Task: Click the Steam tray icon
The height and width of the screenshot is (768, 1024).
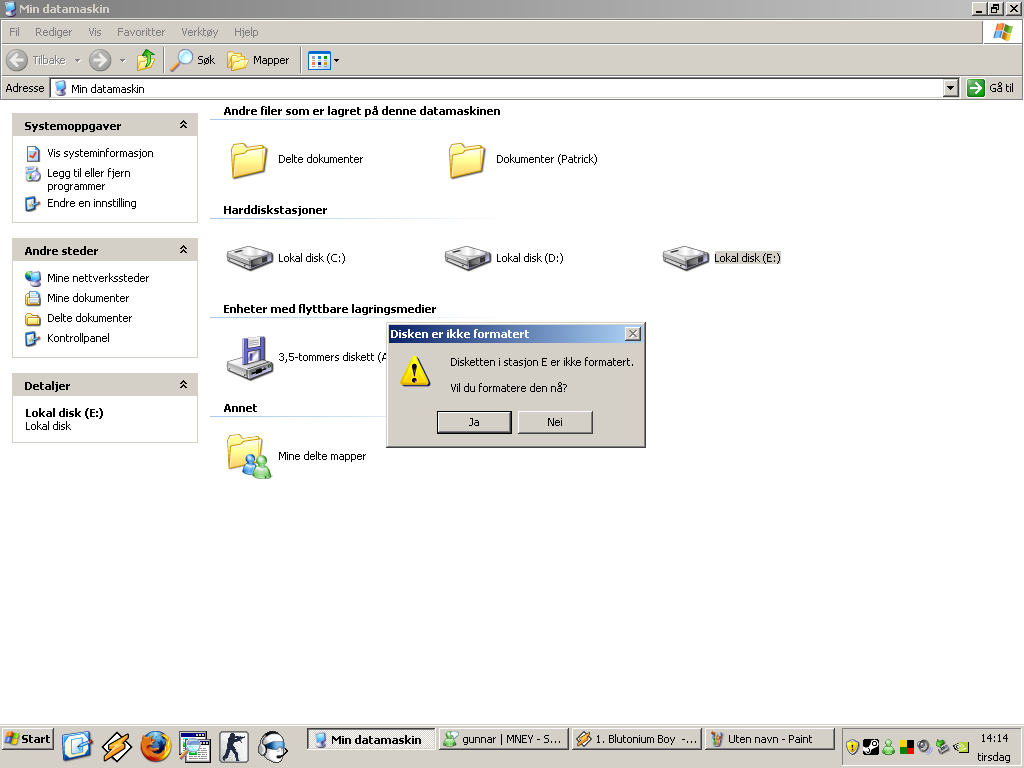Action: [x=871, y=746]
